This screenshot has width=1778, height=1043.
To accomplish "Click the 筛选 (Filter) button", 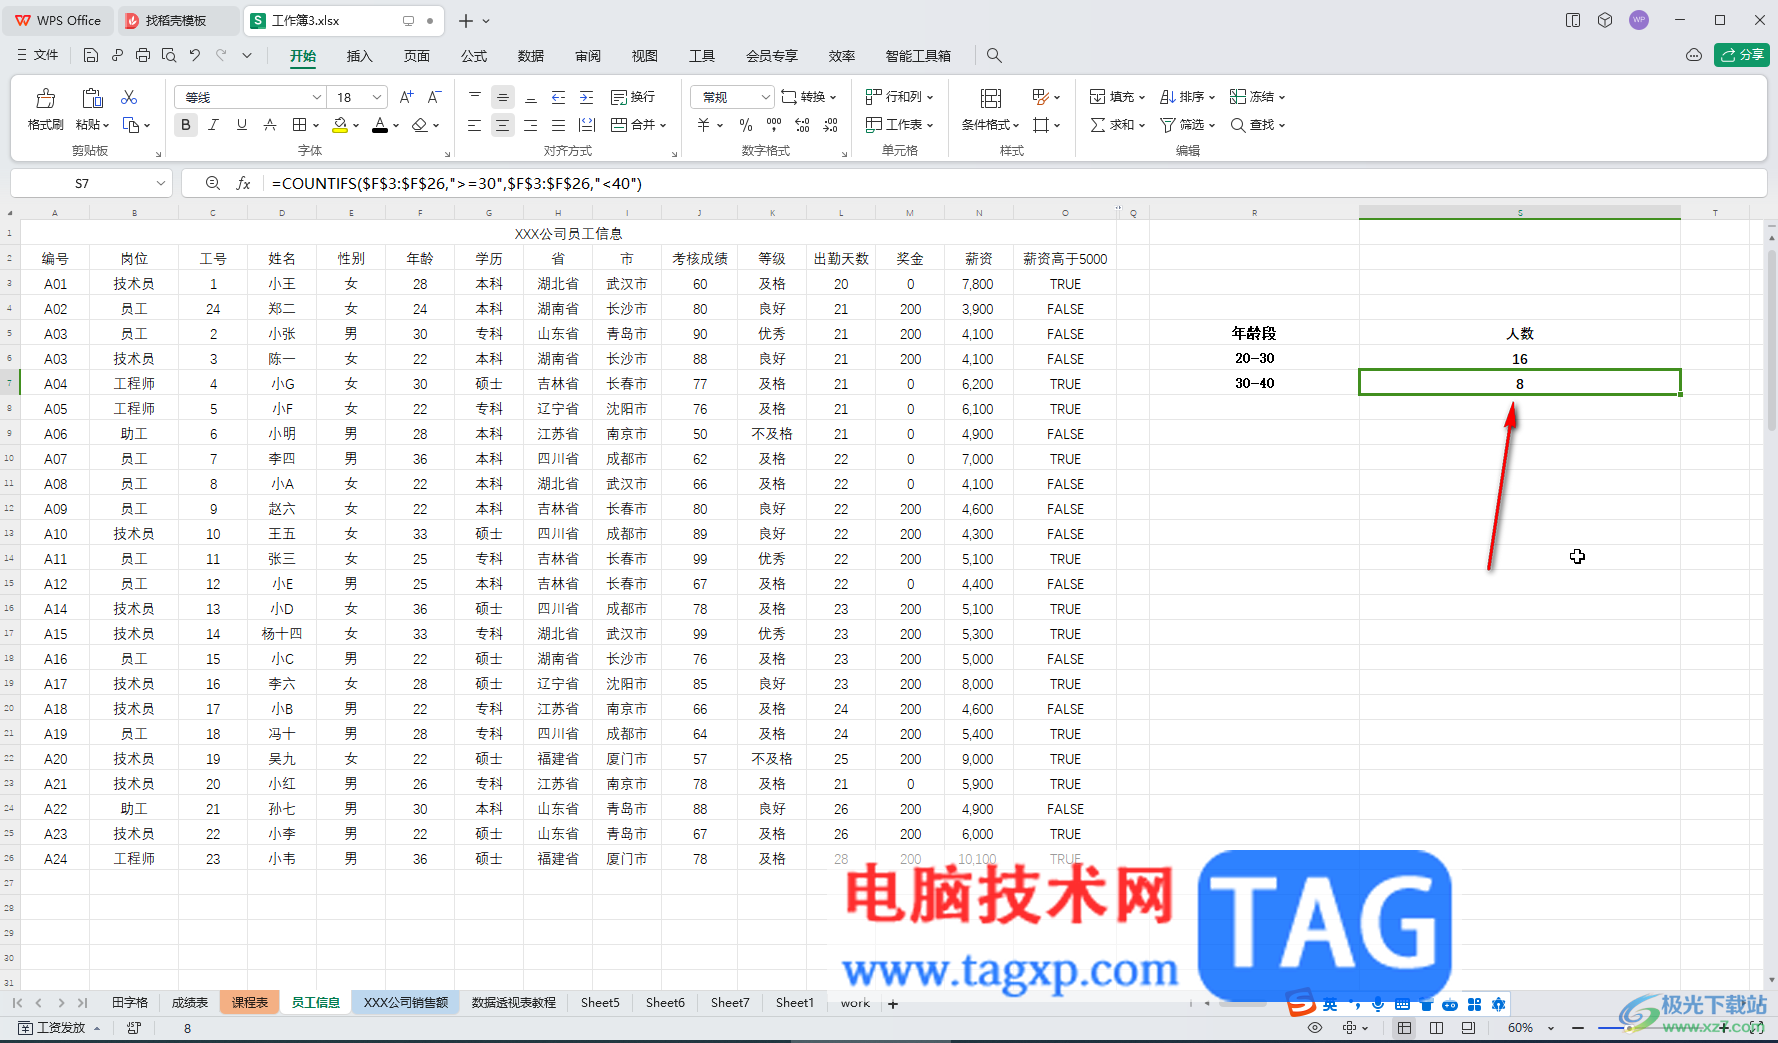I will click(1186, 125).
